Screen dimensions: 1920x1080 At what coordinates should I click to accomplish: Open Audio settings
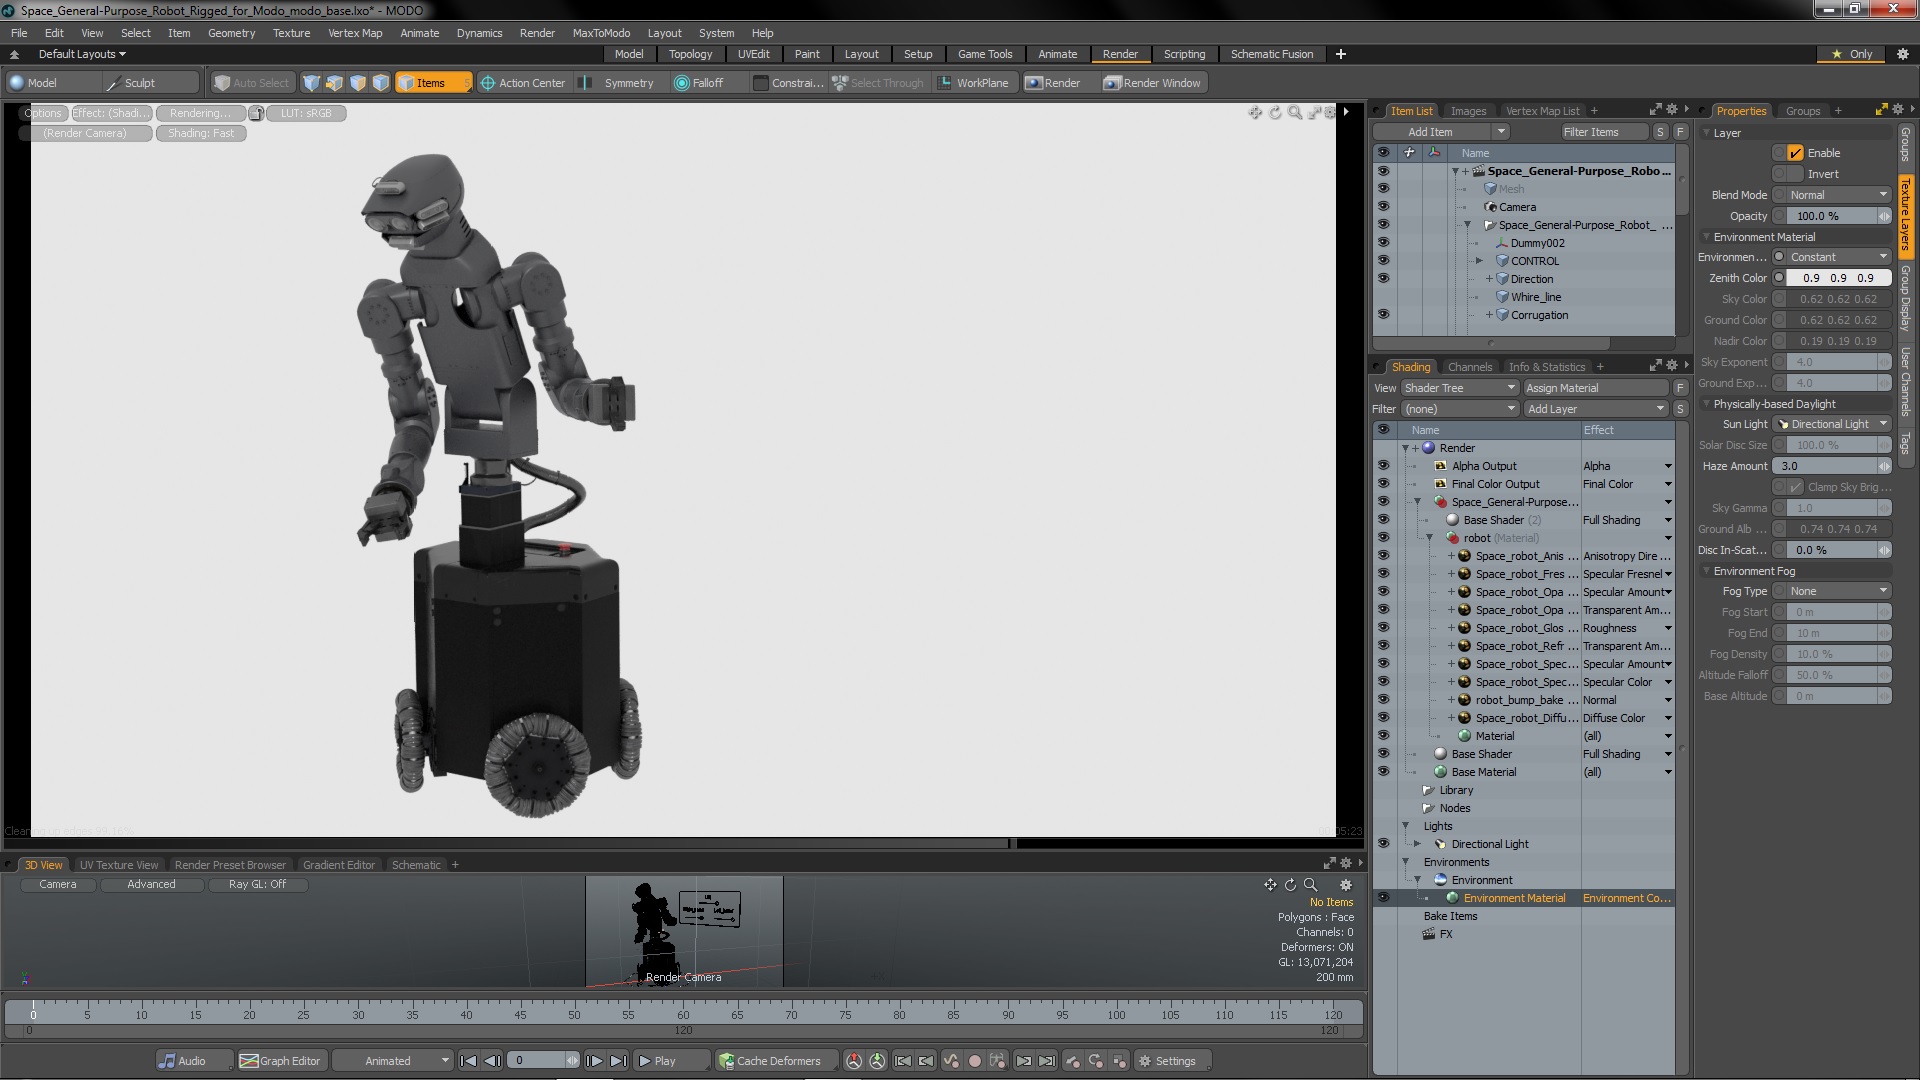click(193, 1061)
